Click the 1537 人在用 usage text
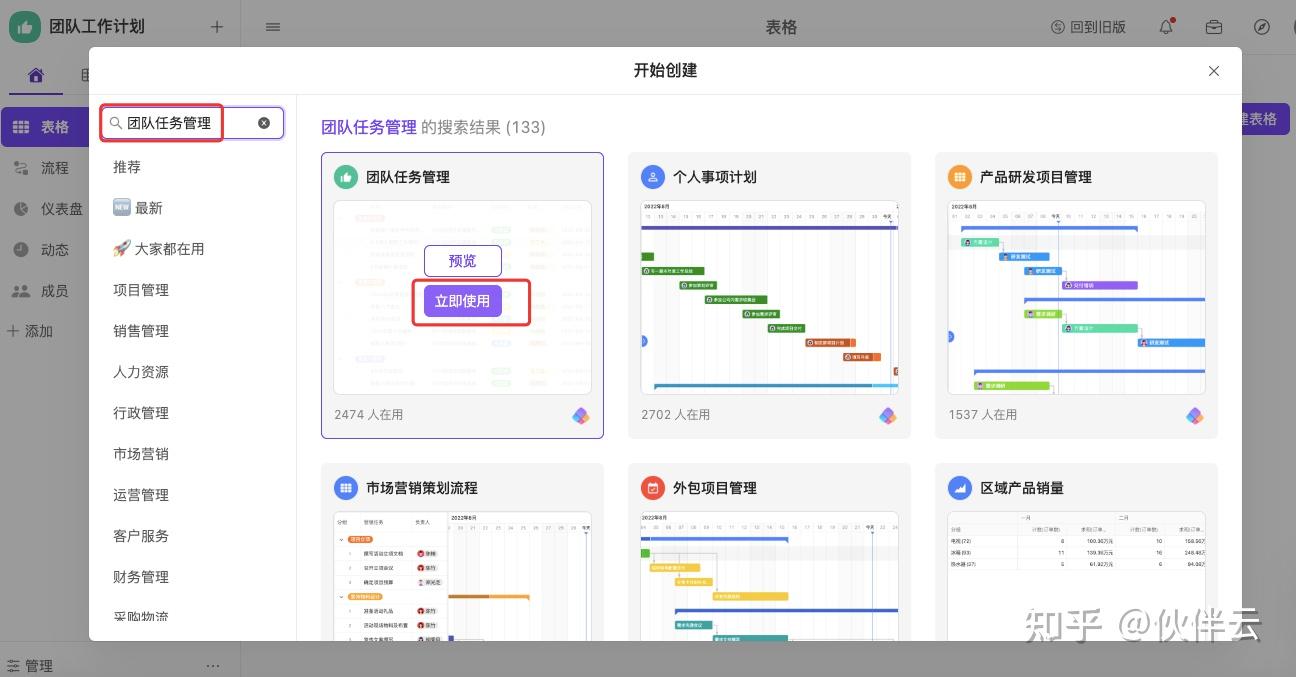 point(983,414)
